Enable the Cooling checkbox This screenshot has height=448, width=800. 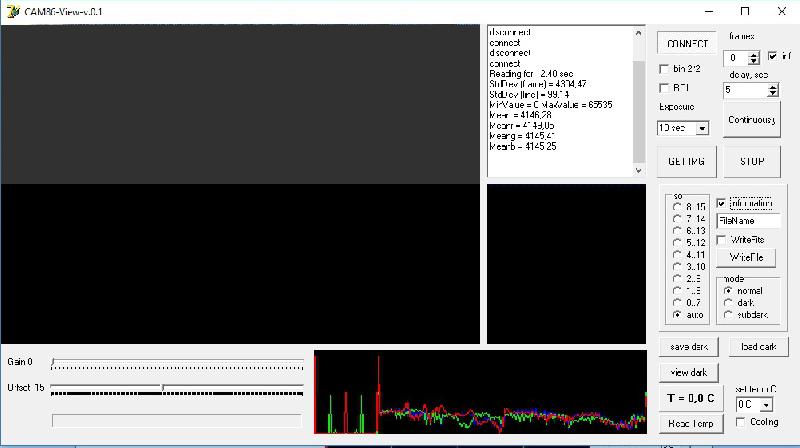740,422
